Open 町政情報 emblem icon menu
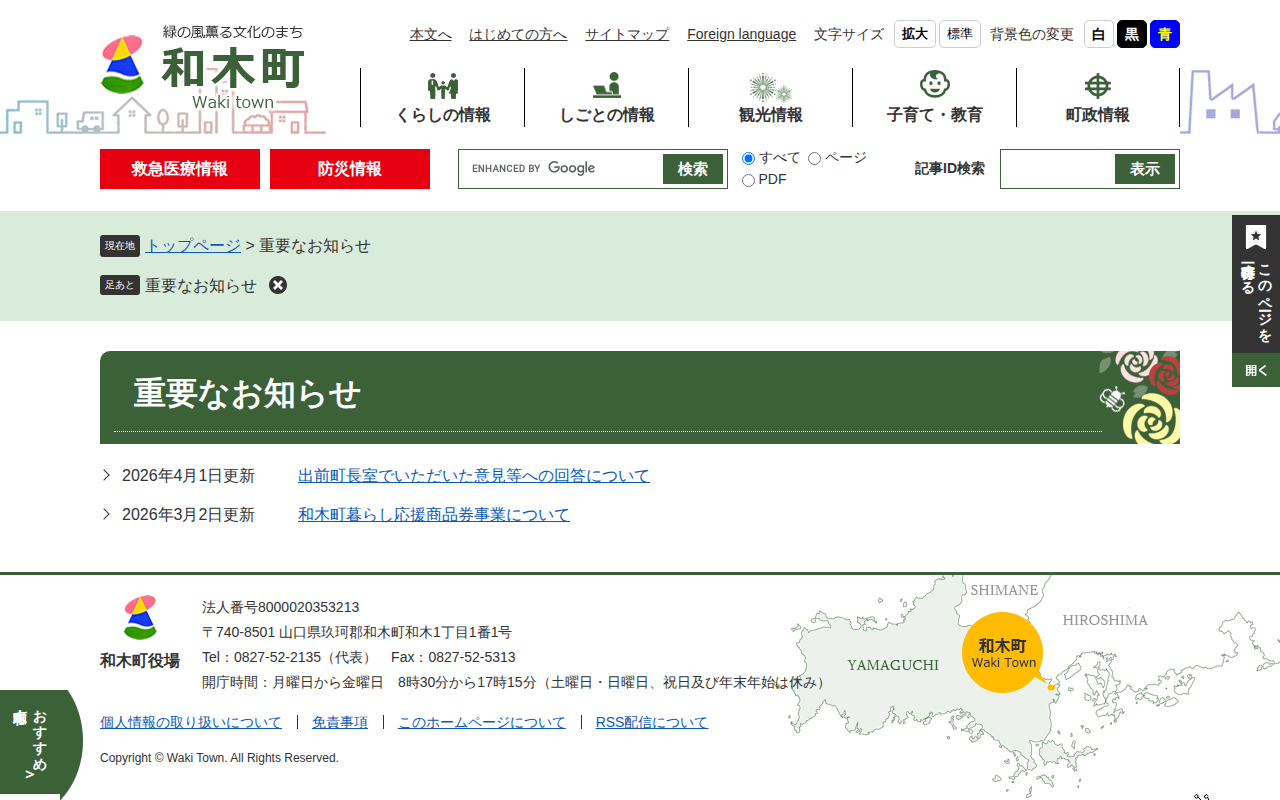This screenshot has height=800, width=1280. pos(1097,87)
